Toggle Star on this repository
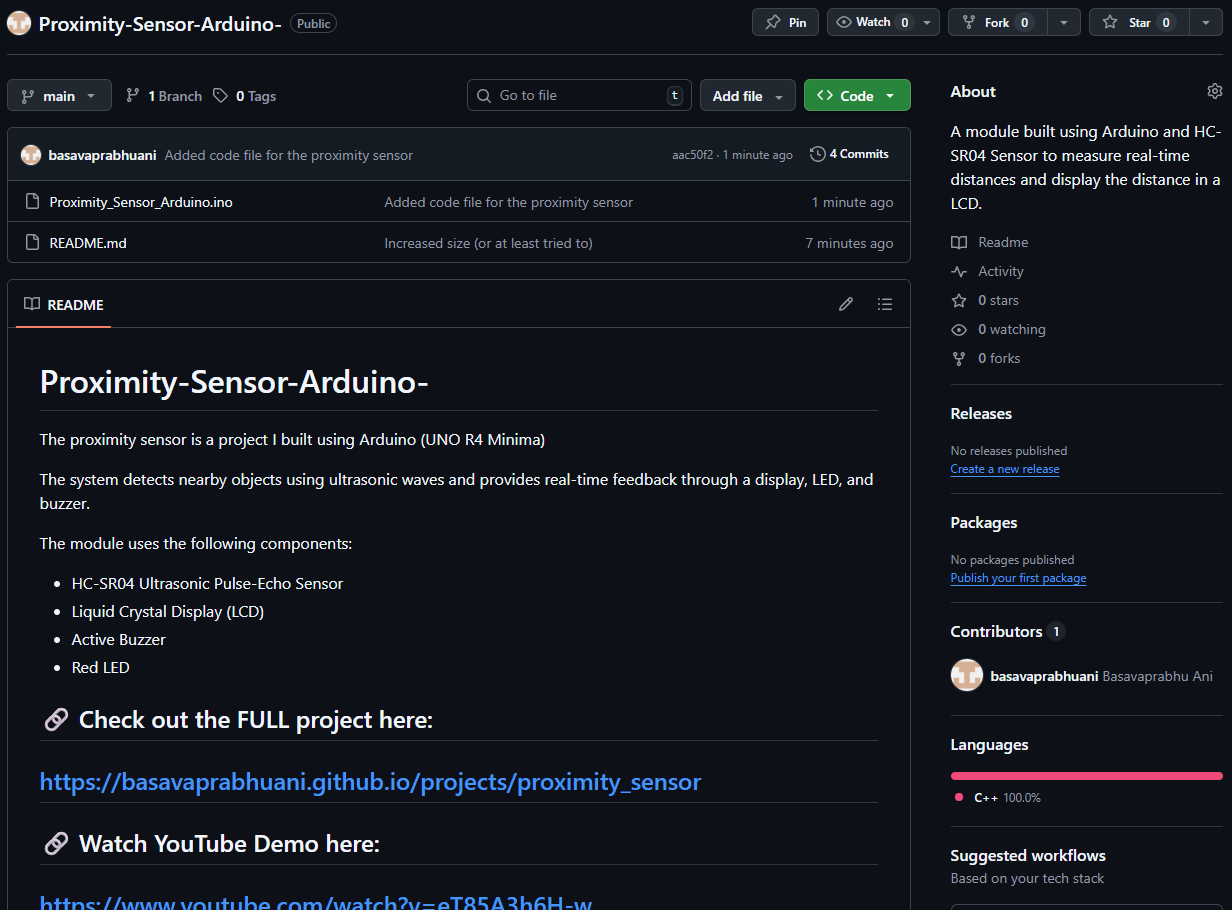Screen dimensions: 1232x910 coord(1138,22)
